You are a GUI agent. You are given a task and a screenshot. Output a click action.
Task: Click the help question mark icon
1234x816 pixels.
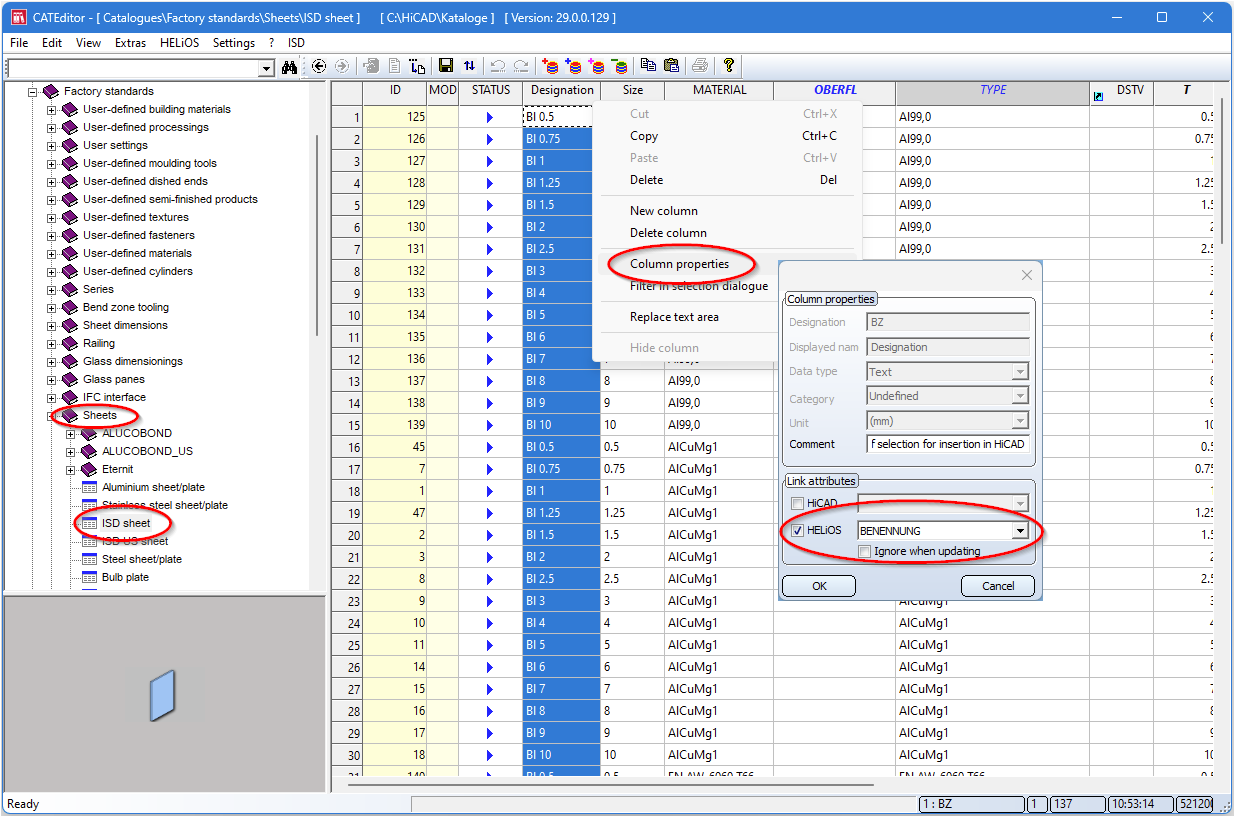click(x=729, y=66)
